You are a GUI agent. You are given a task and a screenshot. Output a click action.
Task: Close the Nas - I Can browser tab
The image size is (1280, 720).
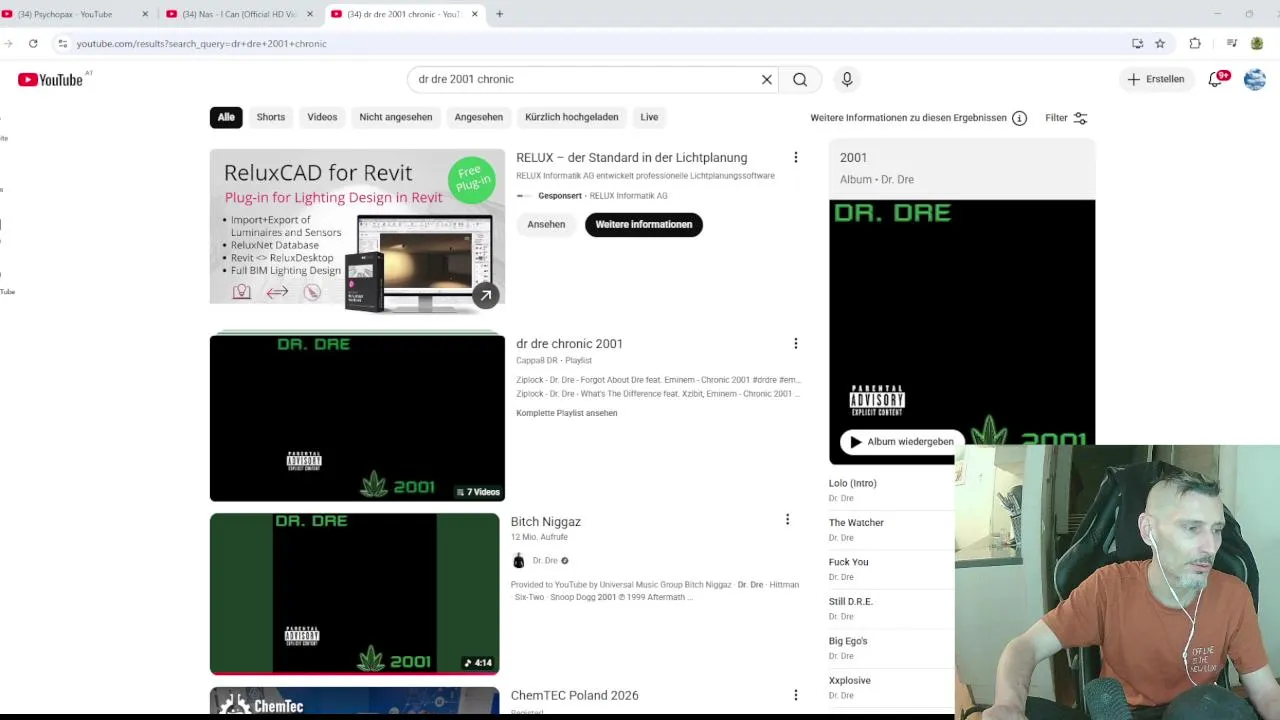(x=309, y=14)
